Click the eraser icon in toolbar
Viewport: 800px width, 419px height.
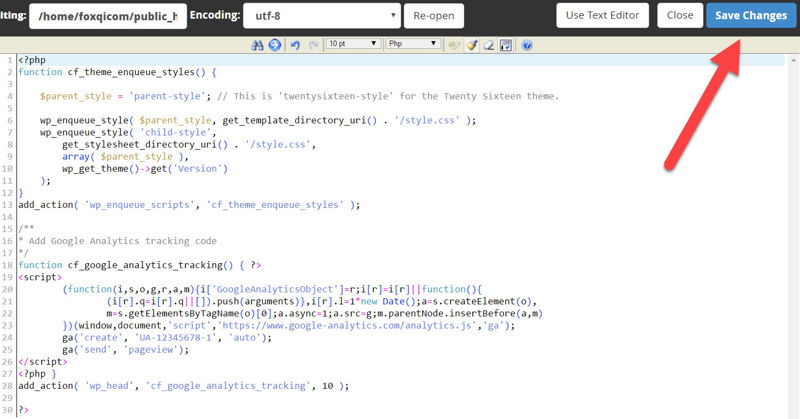[x=489, y=45]
